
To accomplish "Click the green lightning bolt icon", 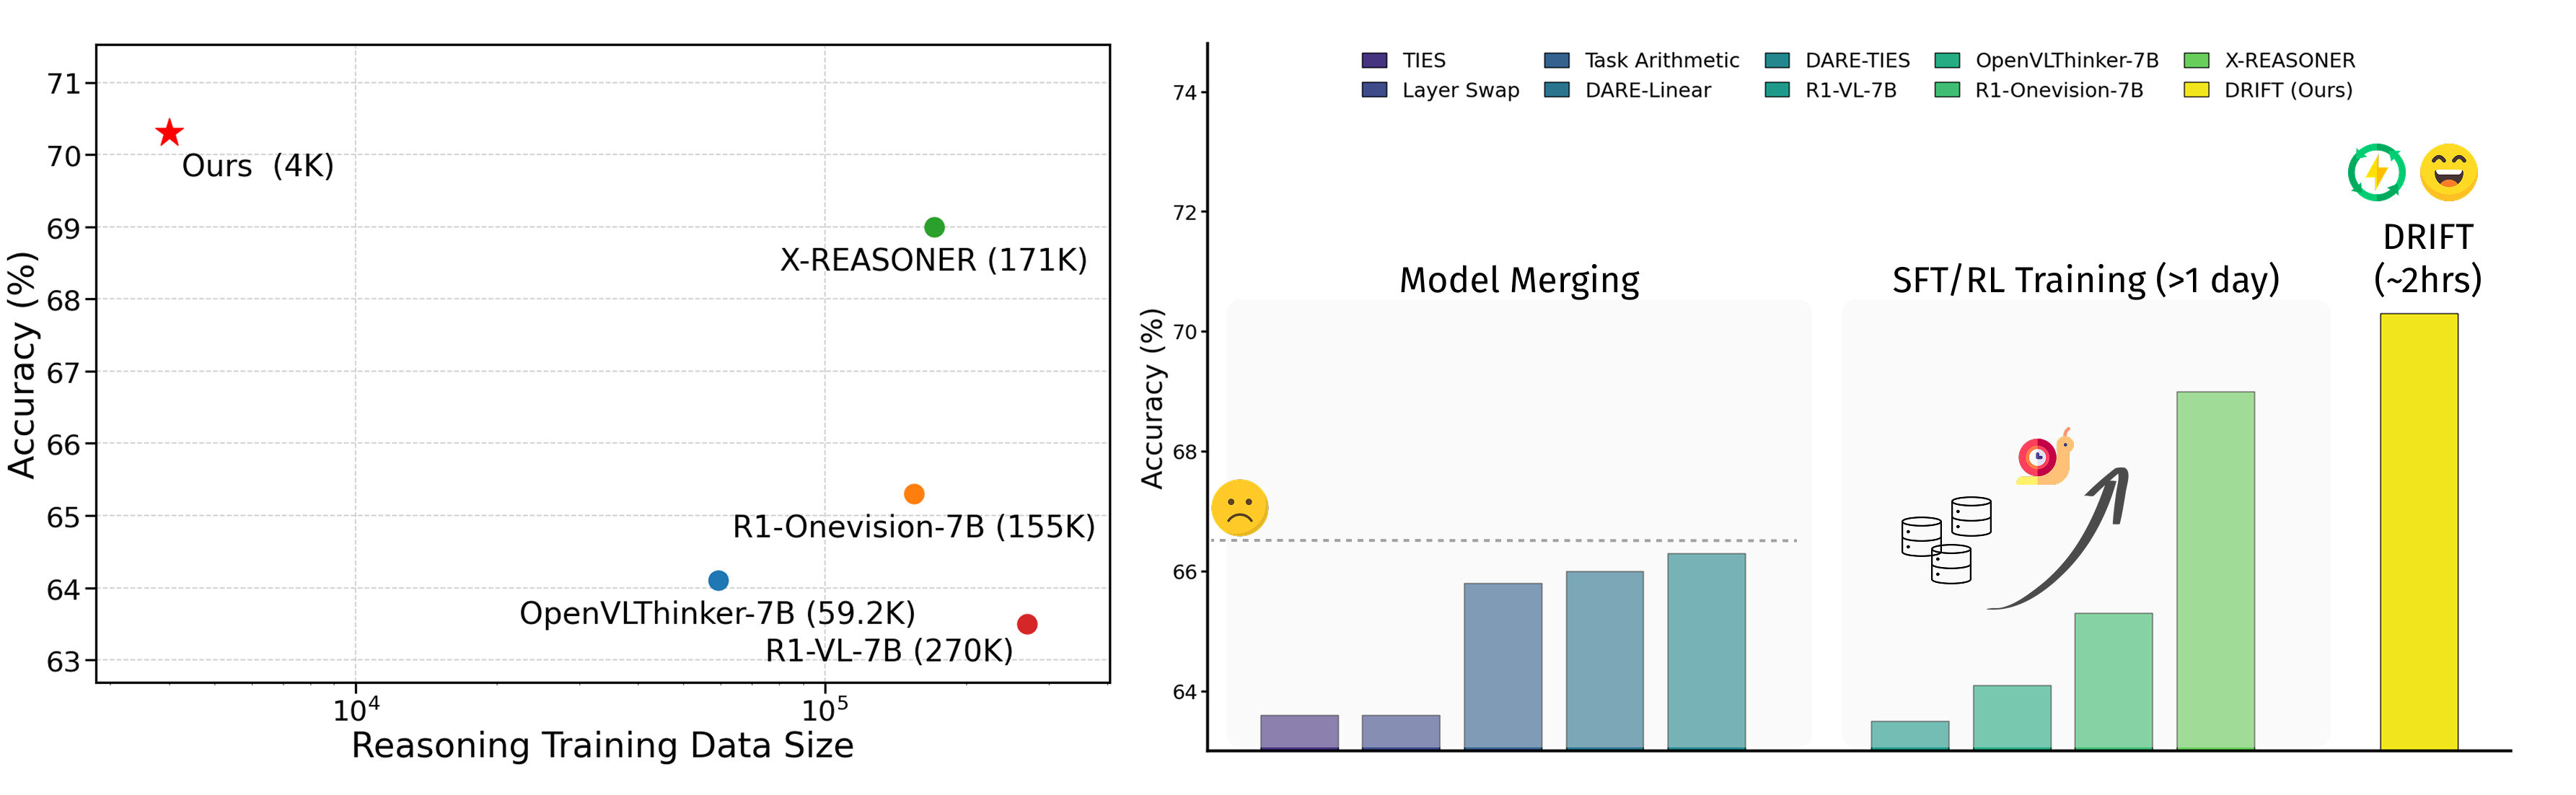I will (x=2376, y=172).
